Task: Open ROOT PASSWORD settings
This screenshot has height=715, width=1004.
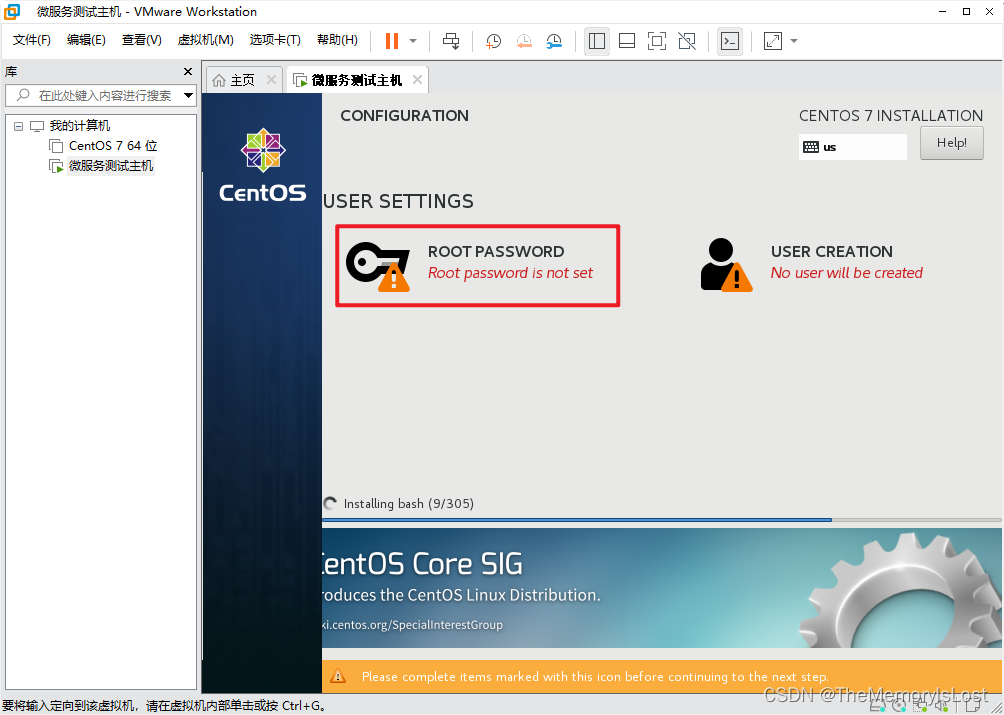Action: [x=478, y=265]
